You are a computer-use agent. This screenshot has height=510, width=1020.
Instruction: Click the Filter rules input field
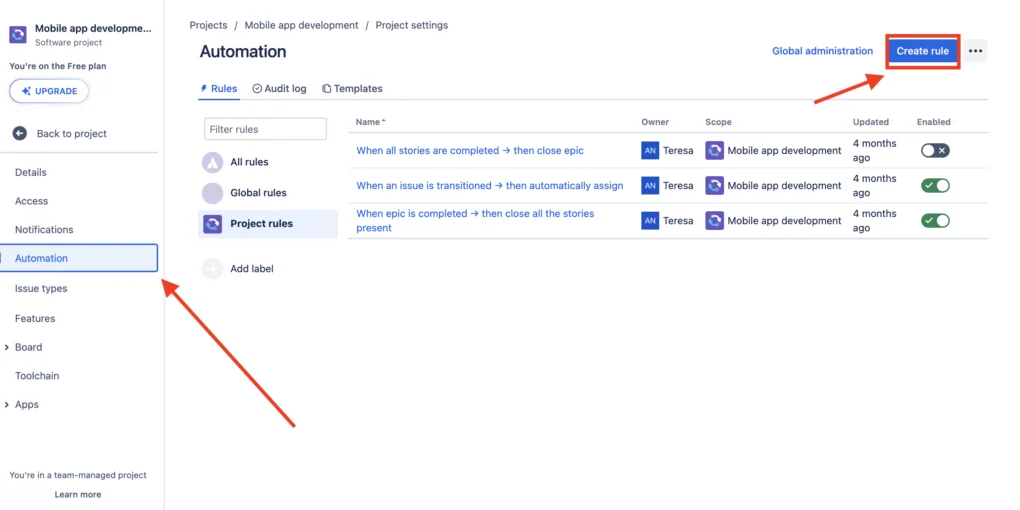[265, 129]
